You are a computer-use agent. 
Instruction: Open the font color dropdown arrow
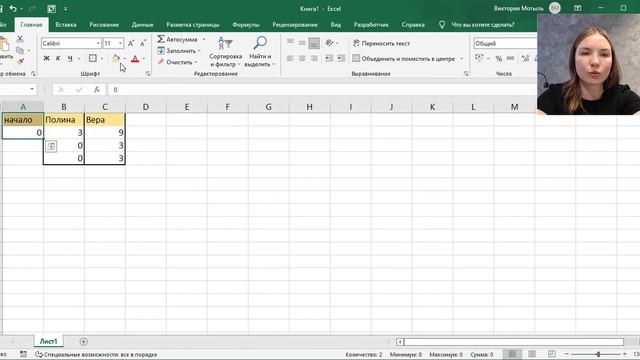point(144,59)
